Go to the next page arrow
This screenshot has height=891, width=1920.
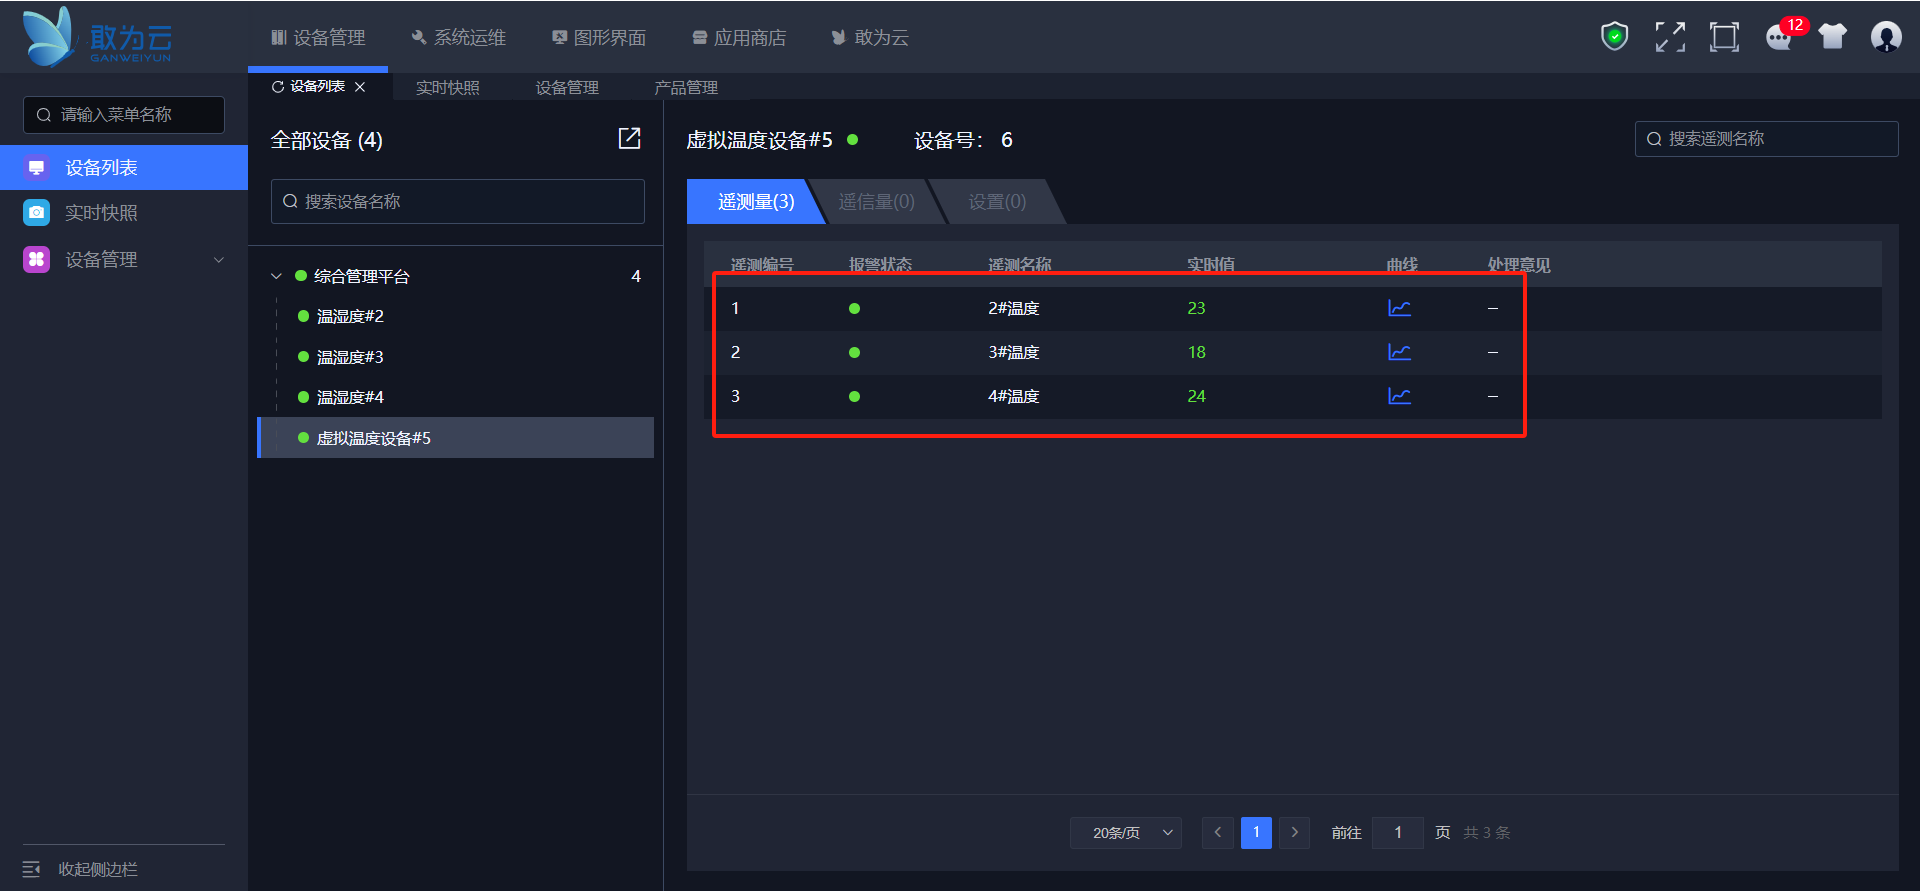tap(1295, 833)
